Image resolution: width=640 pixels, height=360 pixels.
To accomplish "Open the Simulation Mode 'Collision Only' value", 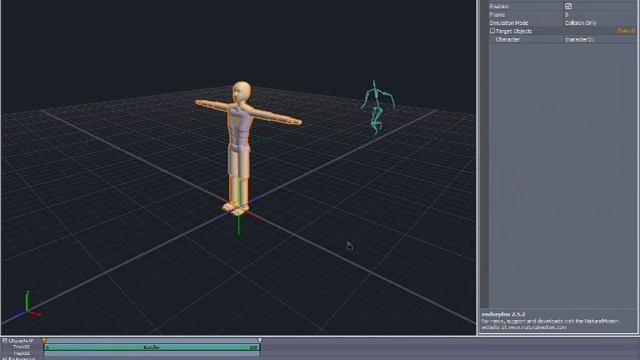I will pos(580,23).
